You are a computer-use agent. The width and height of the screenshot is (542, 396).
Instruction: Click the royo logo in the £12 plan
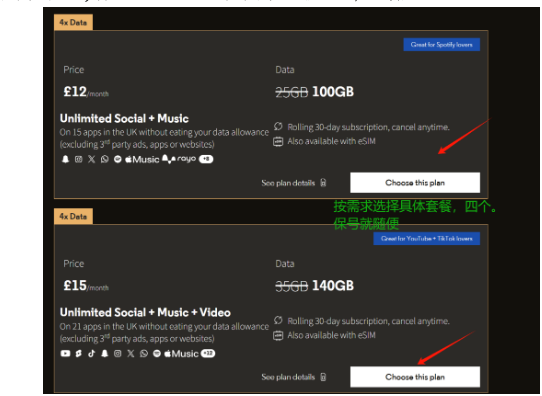click(x=187, y=159)
